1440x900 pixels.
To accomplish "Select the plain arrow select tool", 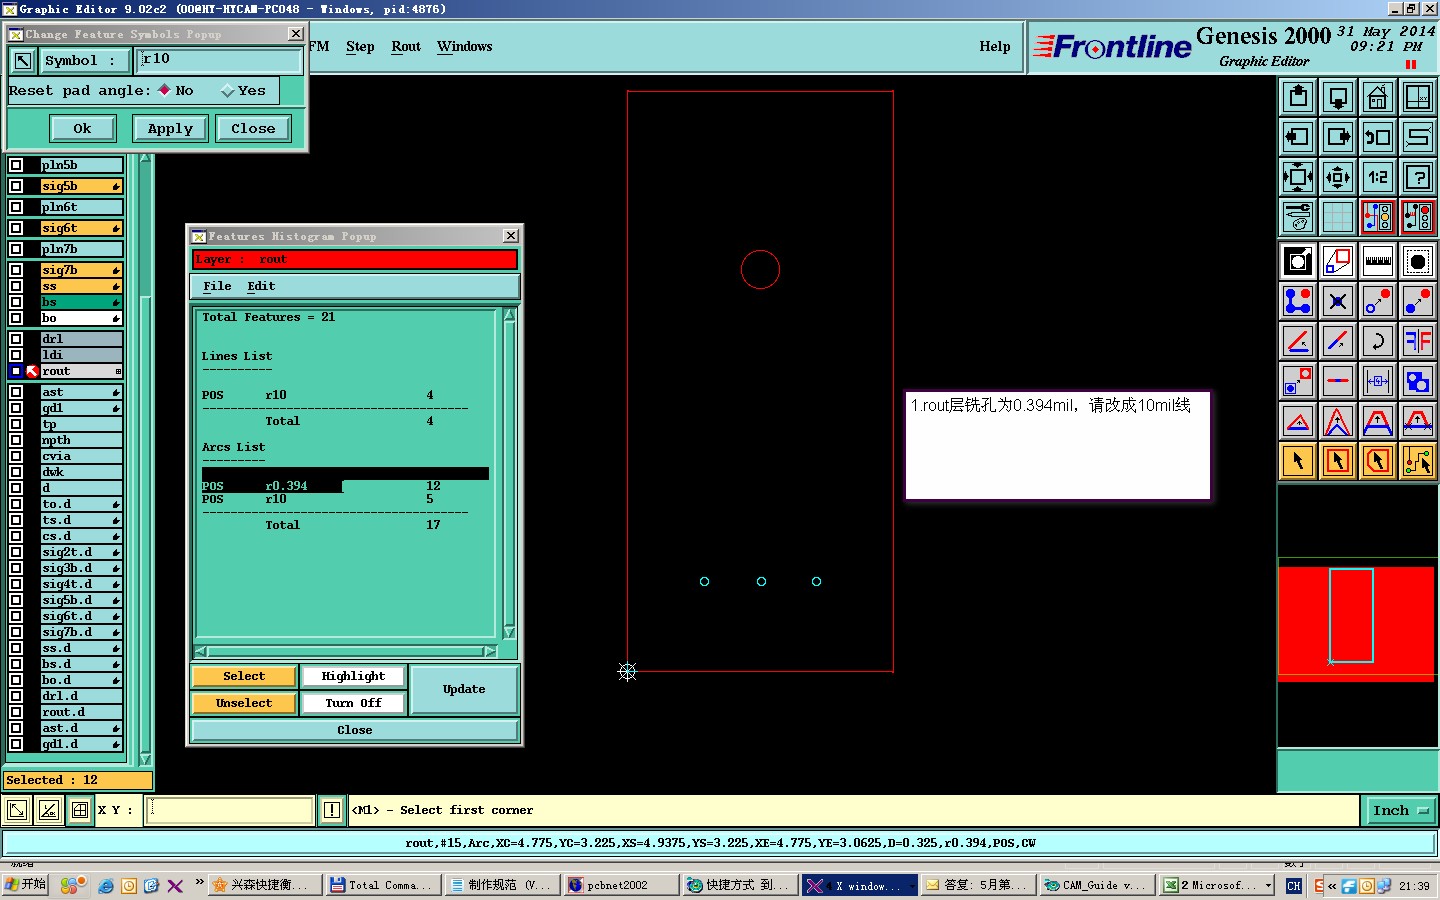I will 1298,461.
